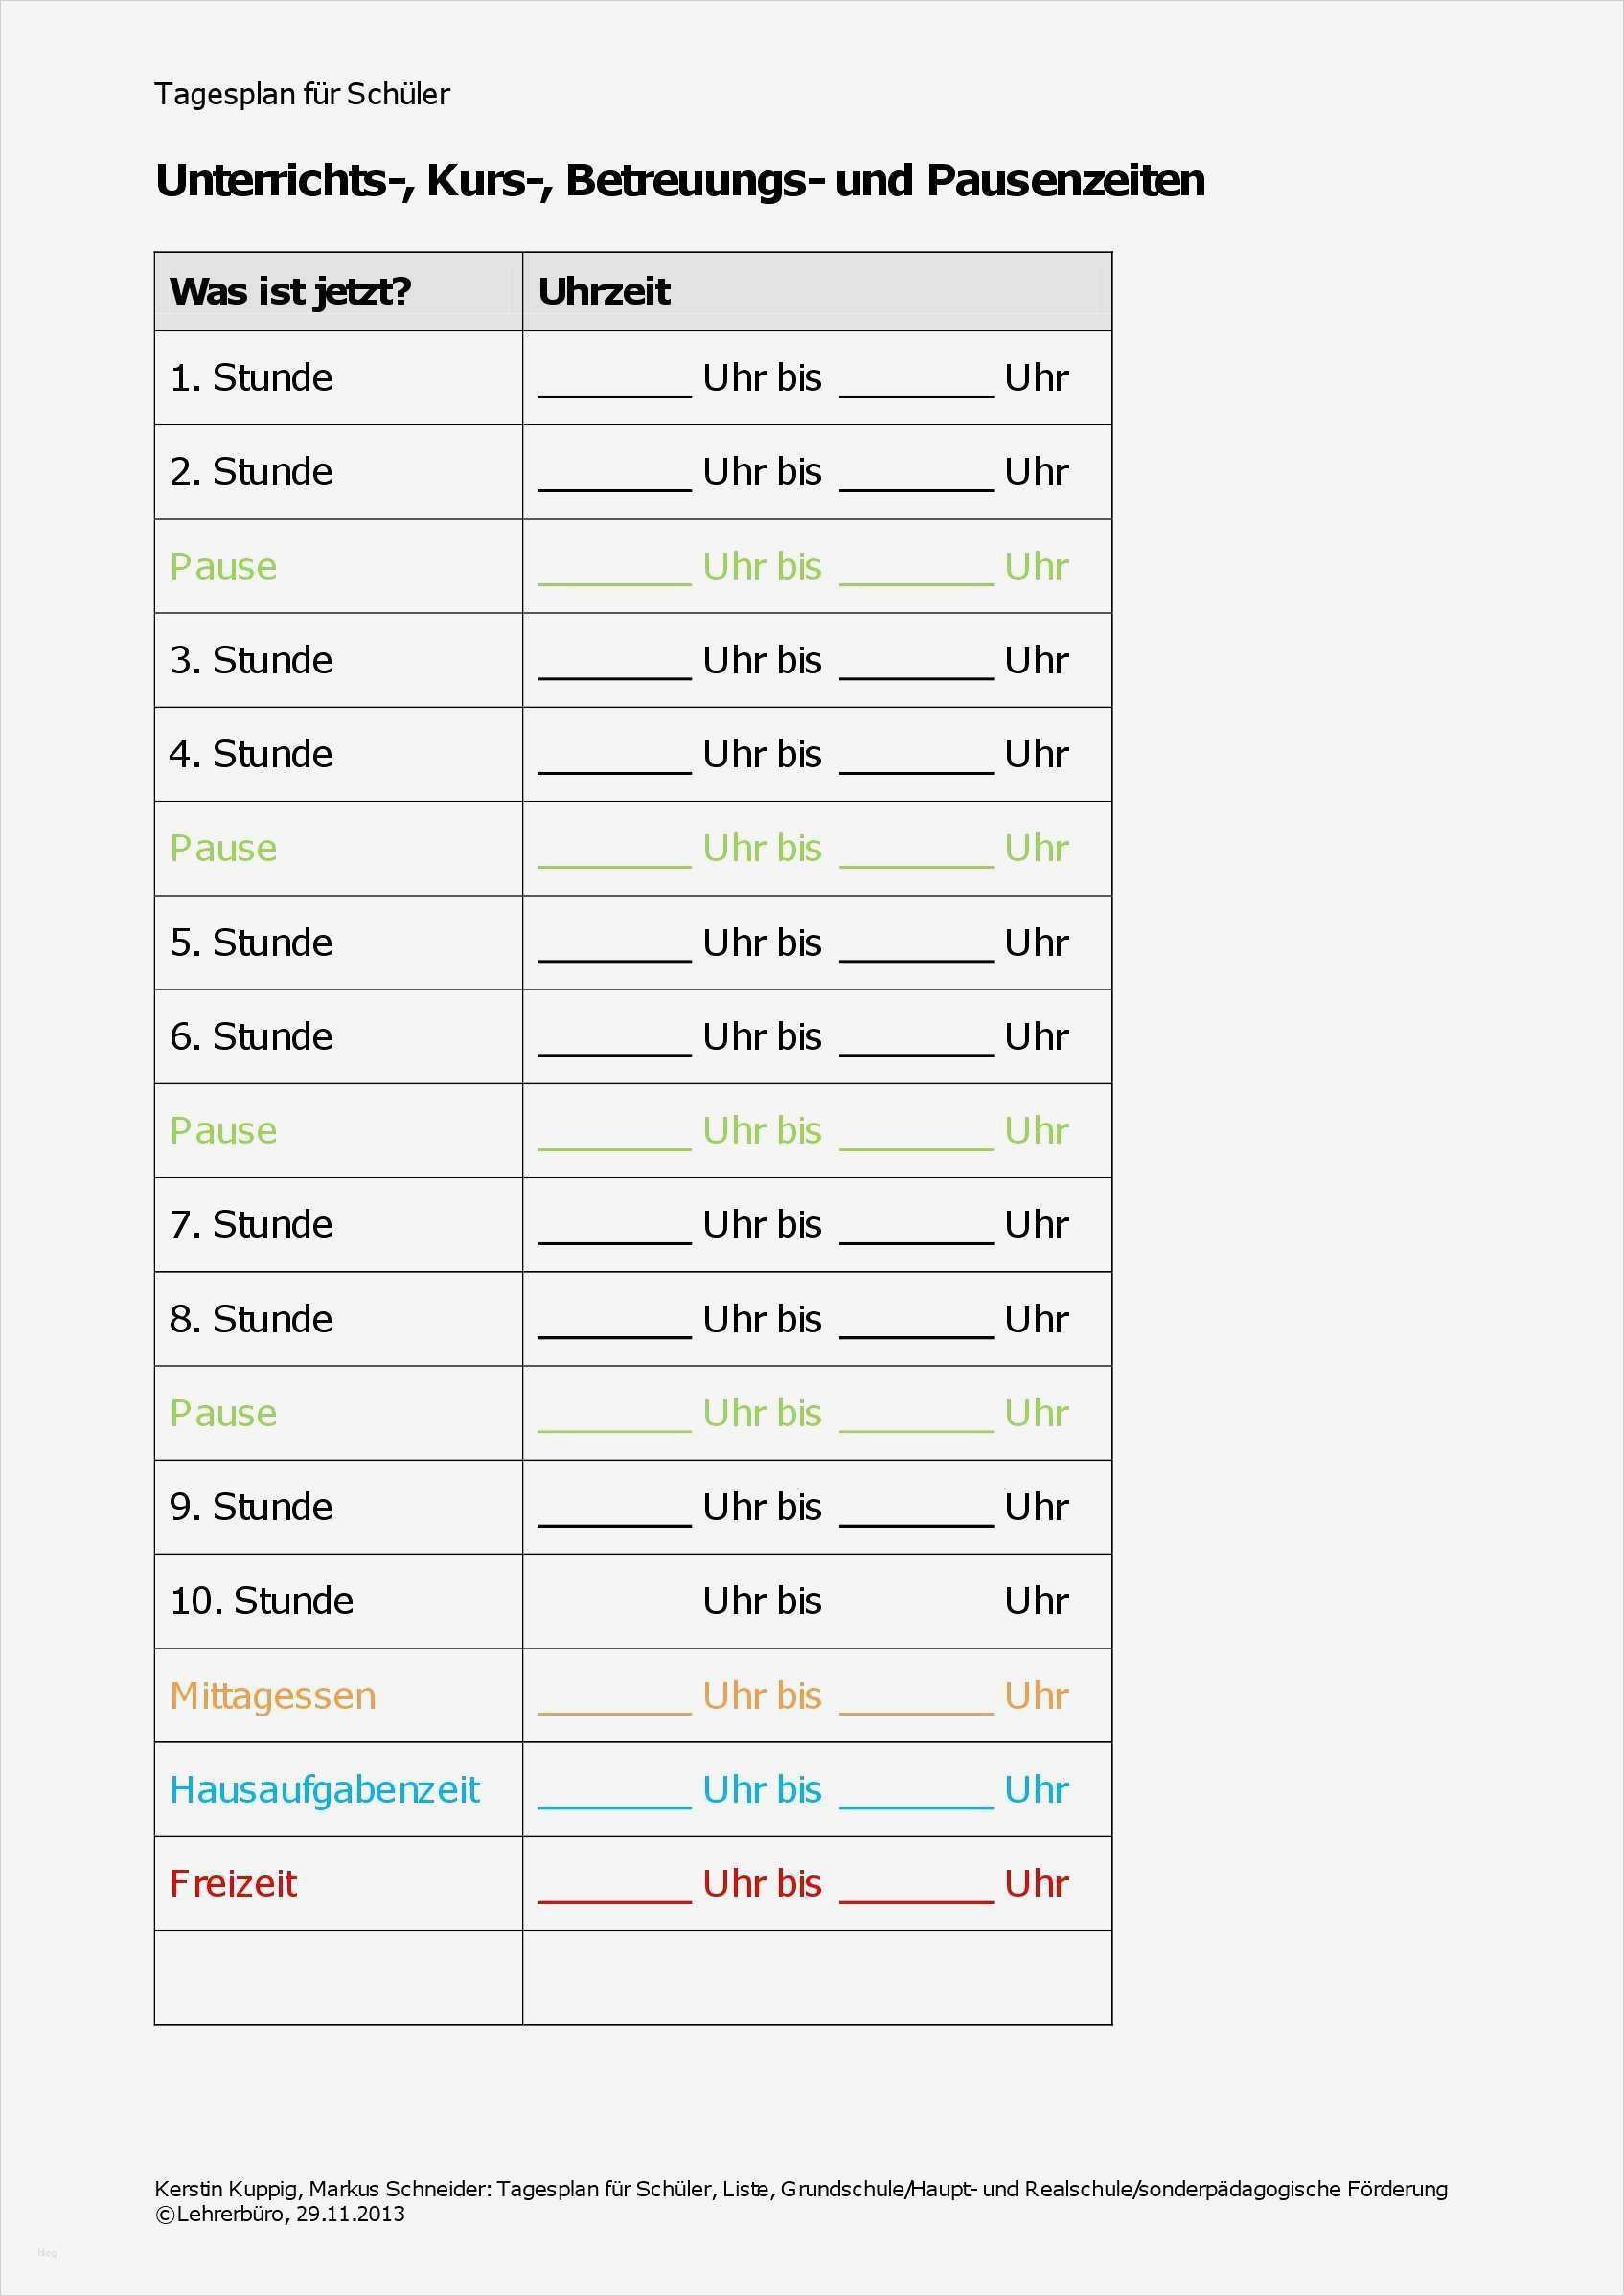Click the end time blank for 5. Stunde
The height and width of the screenshot is (2296, 1624).
coord(916,949)
